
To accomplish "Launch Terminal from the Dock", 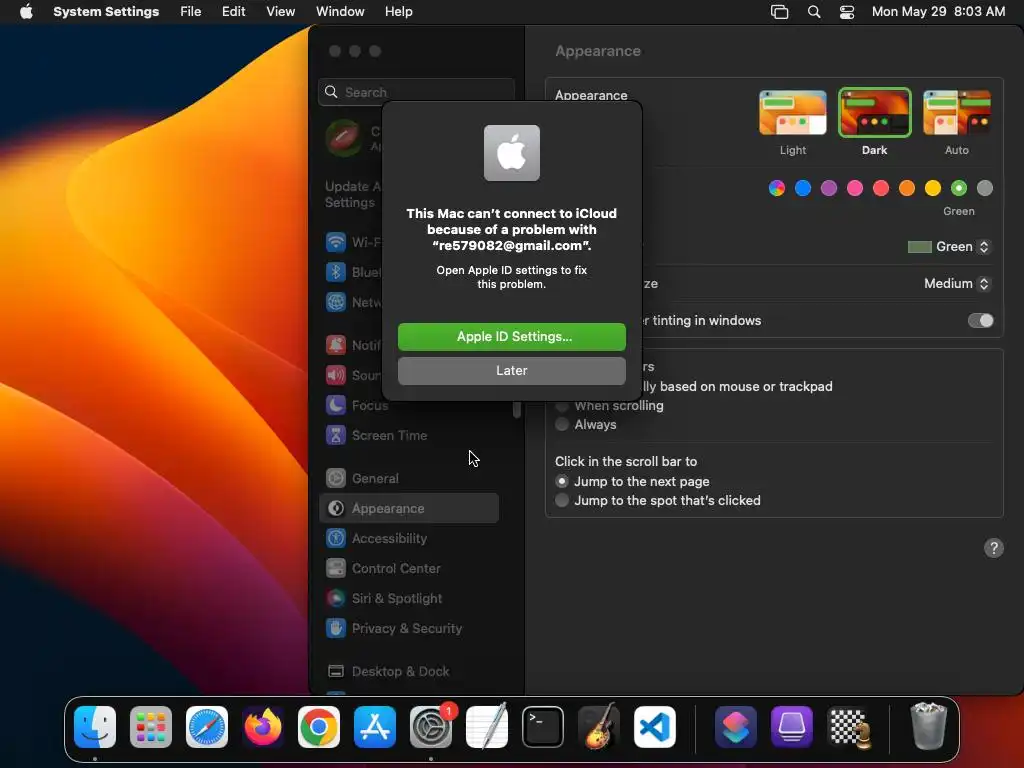I will 543,727.
